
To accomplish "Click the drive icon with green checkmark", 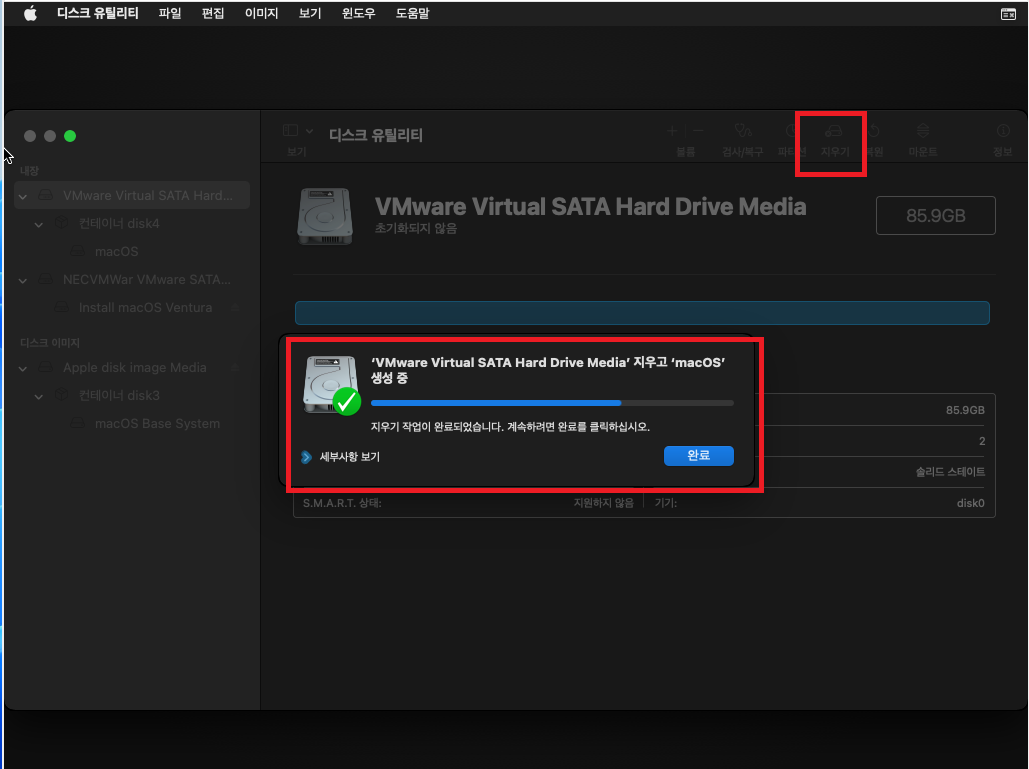I will (x=332, y=385).
